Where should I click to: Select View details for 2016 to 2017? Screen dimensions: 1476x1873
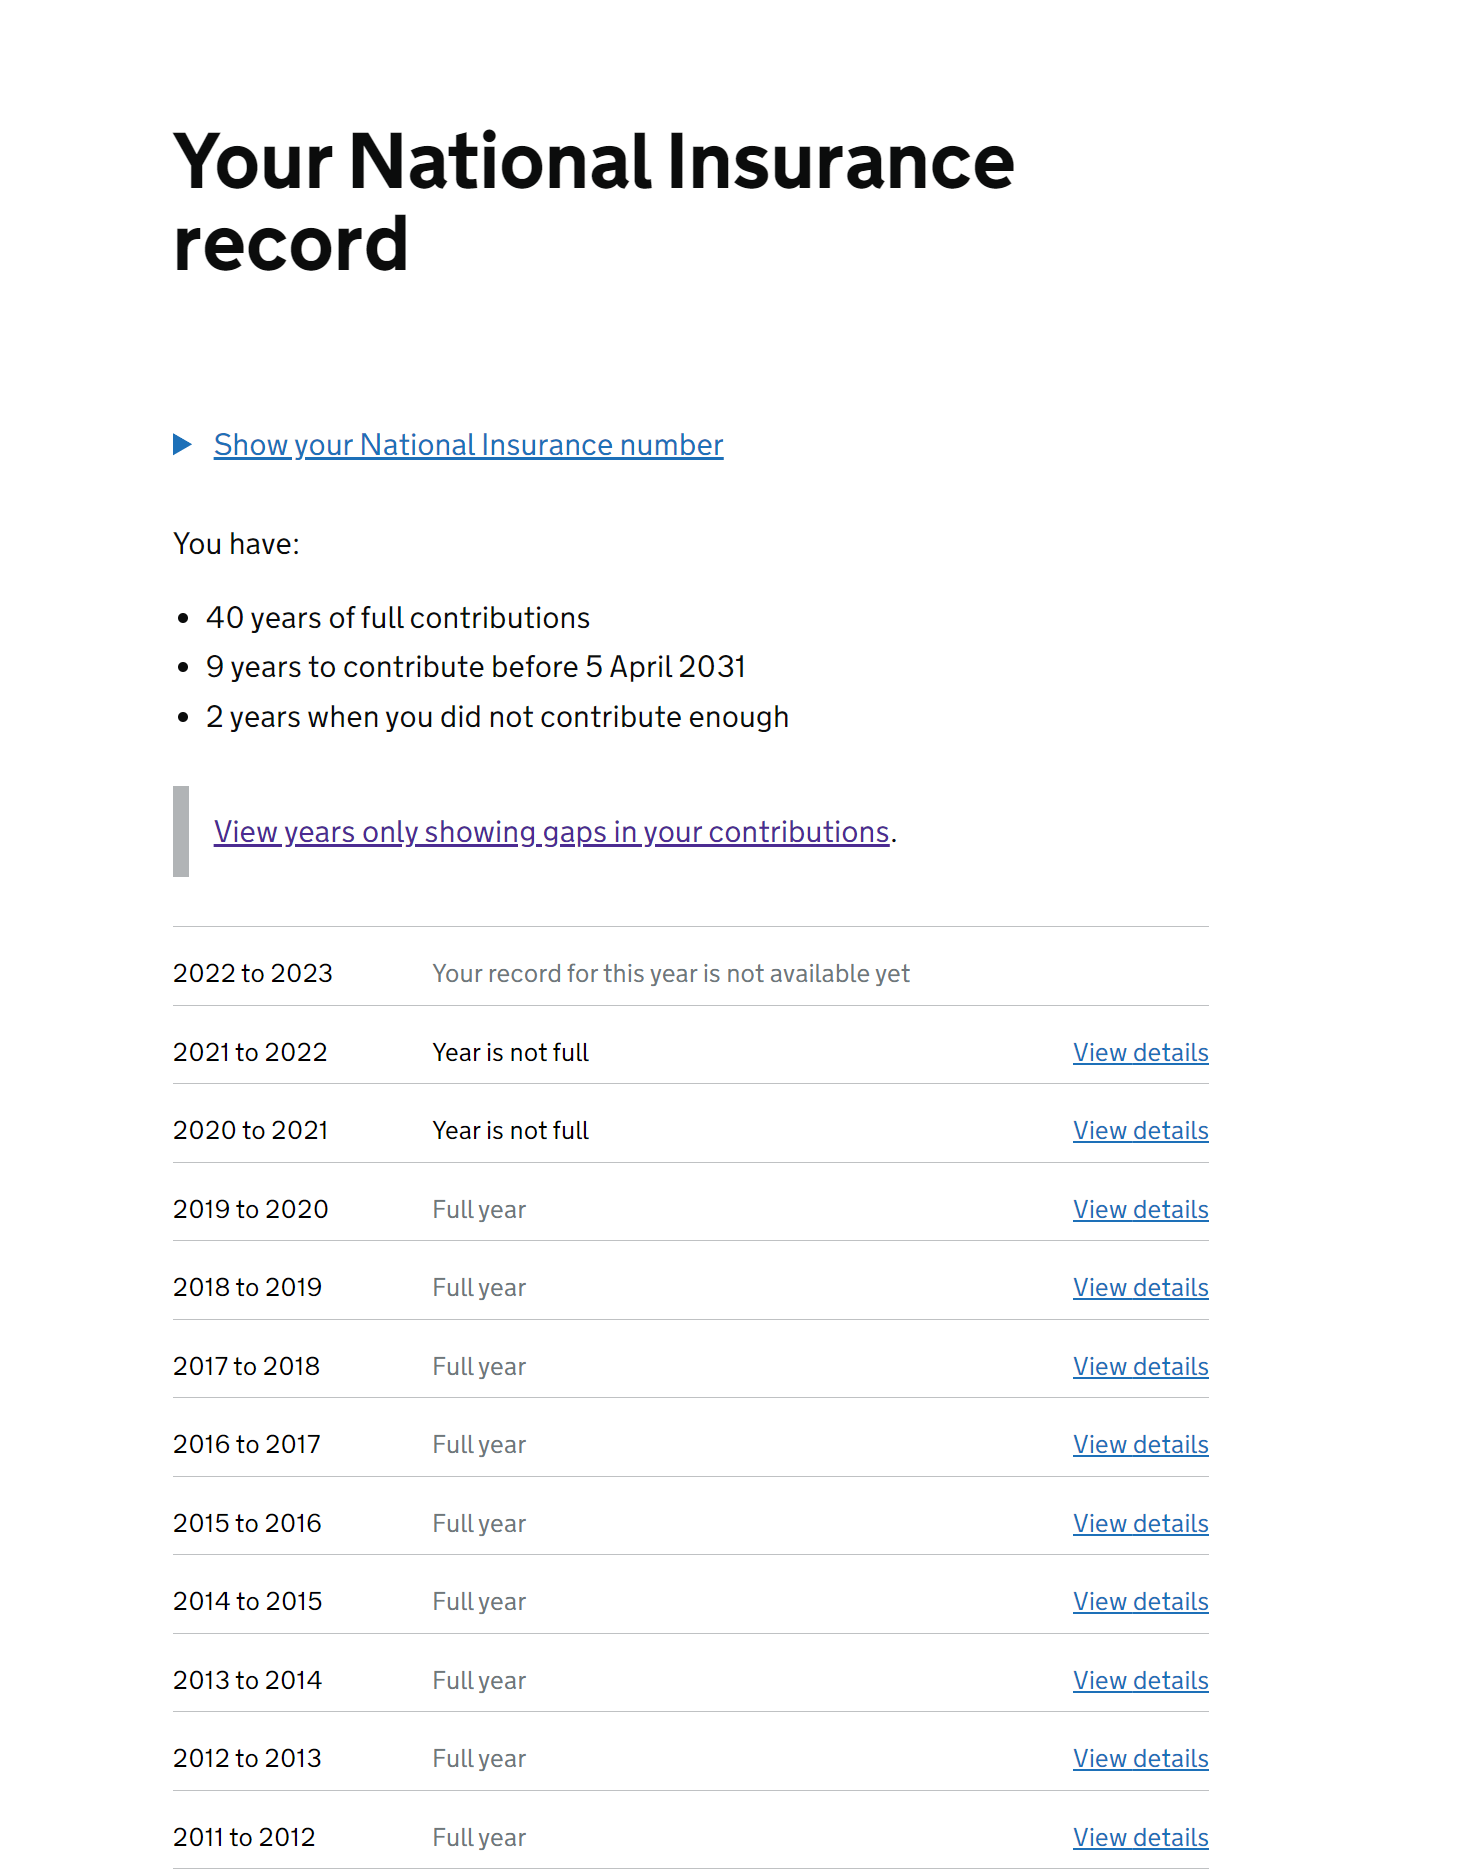point(1140,1445)
